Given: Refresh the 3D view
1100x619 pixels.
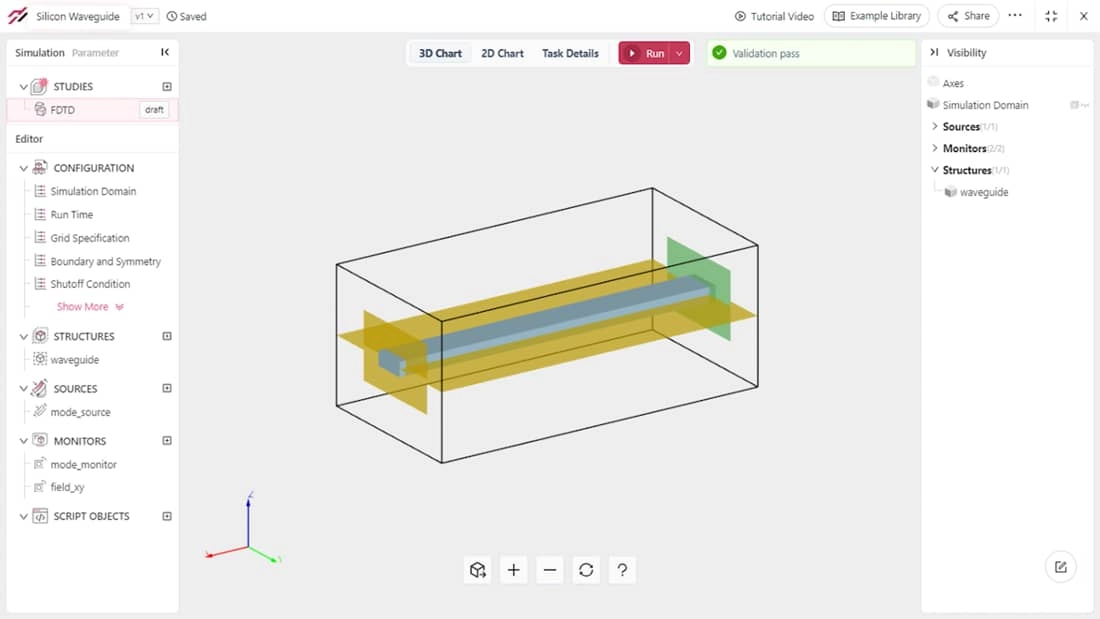Looking at the screenshot, I should pos(586,570).
